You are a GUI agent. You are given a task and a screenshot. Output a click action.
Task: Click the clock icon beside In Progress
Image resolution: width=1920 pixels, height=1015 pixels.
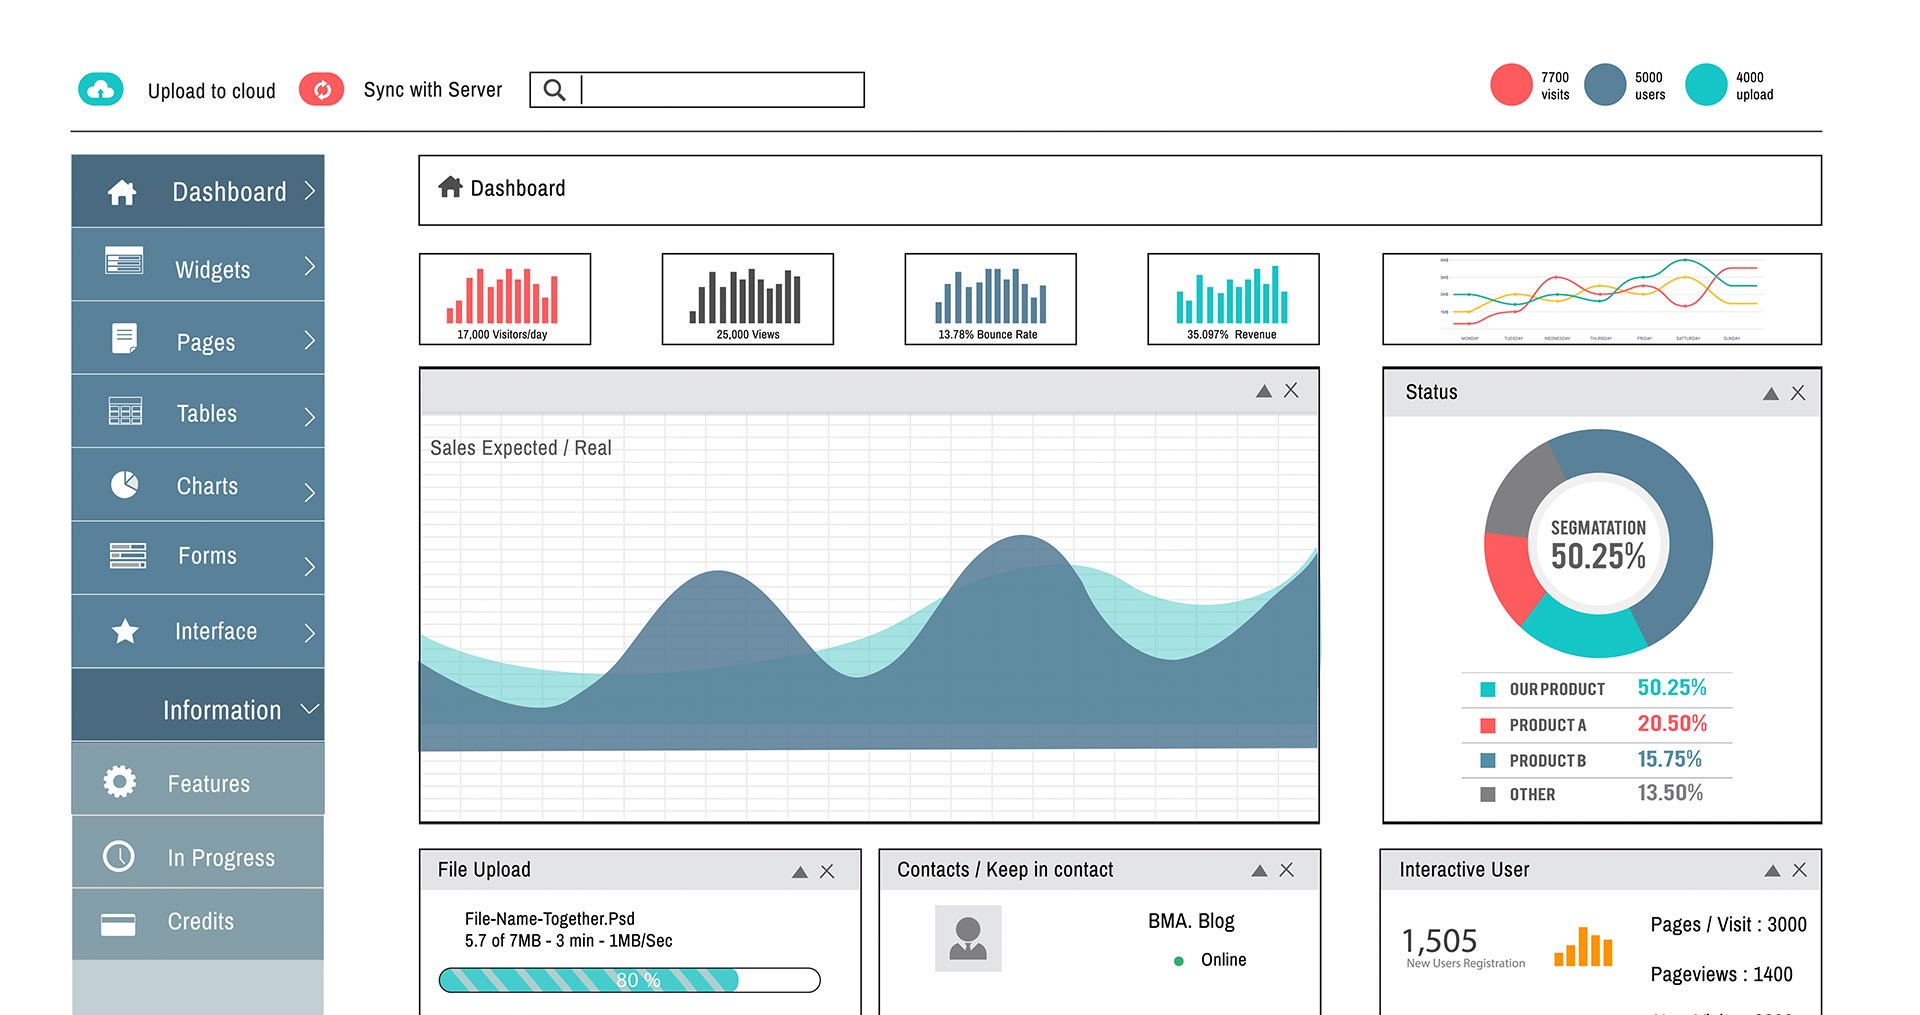pos(119,856)
